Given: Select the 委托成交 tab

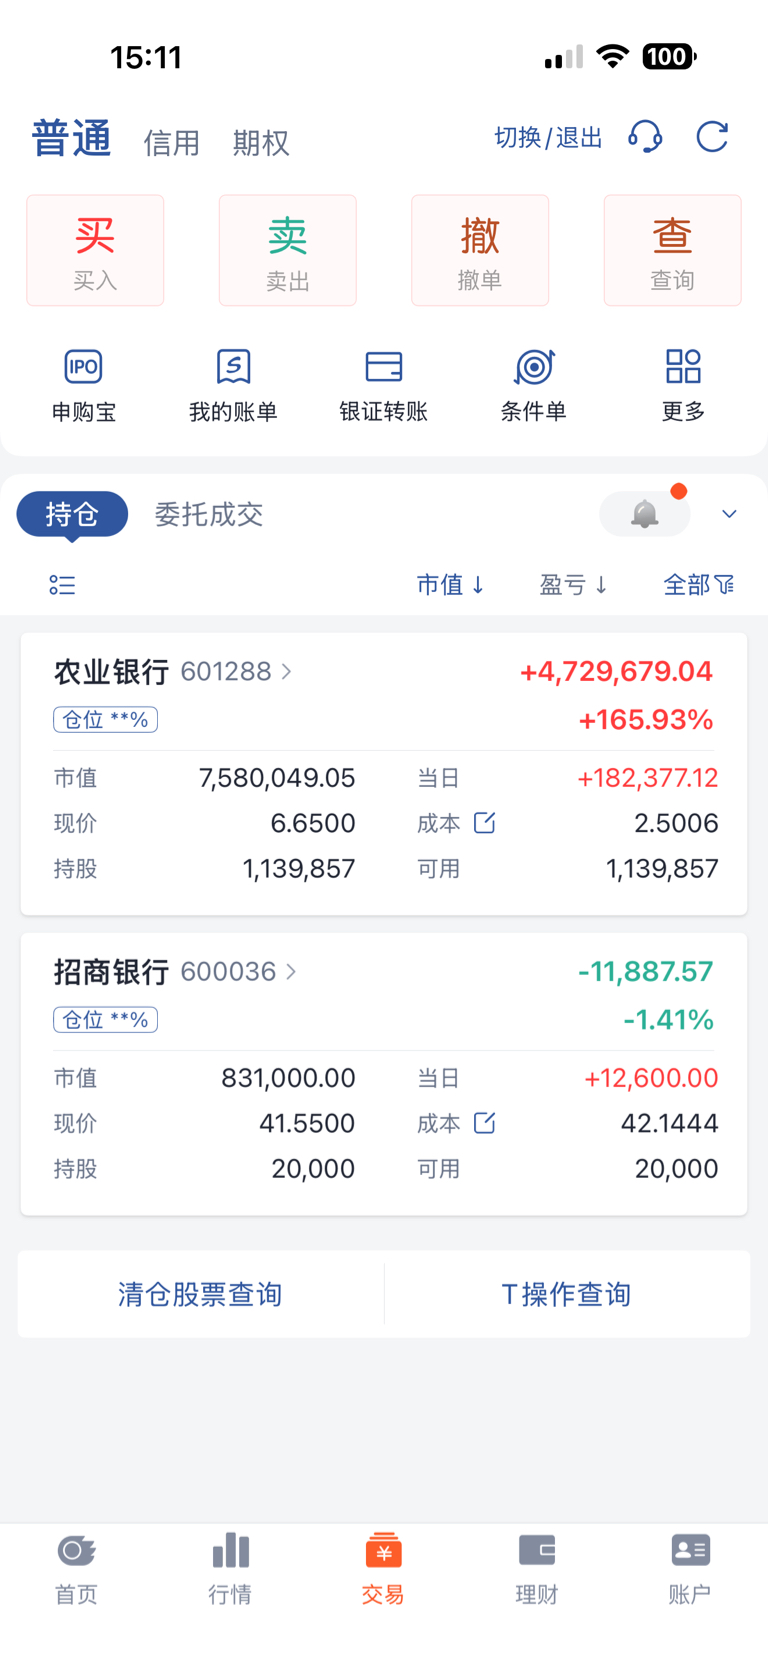Looking at the screenshot, I should coord(209,515).
